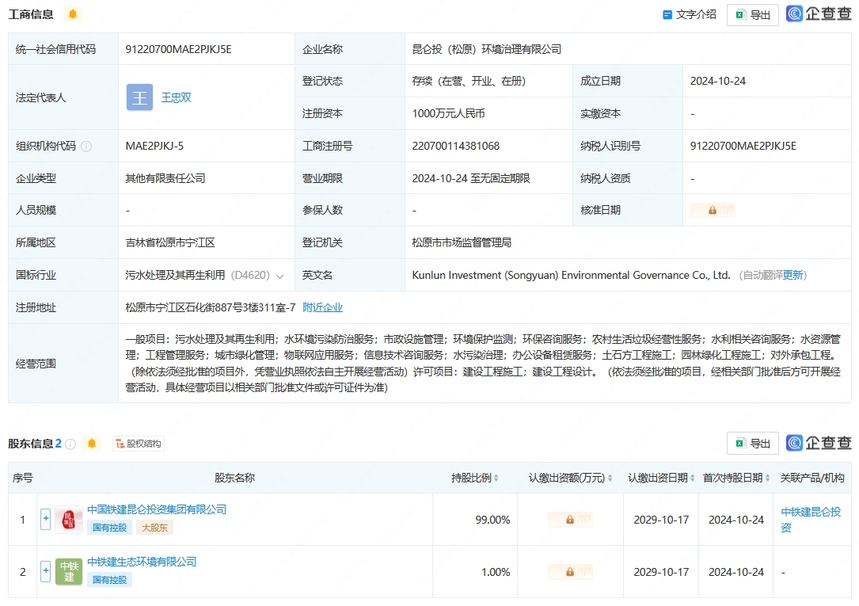Click green 中铁建 logo thumbnail

pos(68,571)
